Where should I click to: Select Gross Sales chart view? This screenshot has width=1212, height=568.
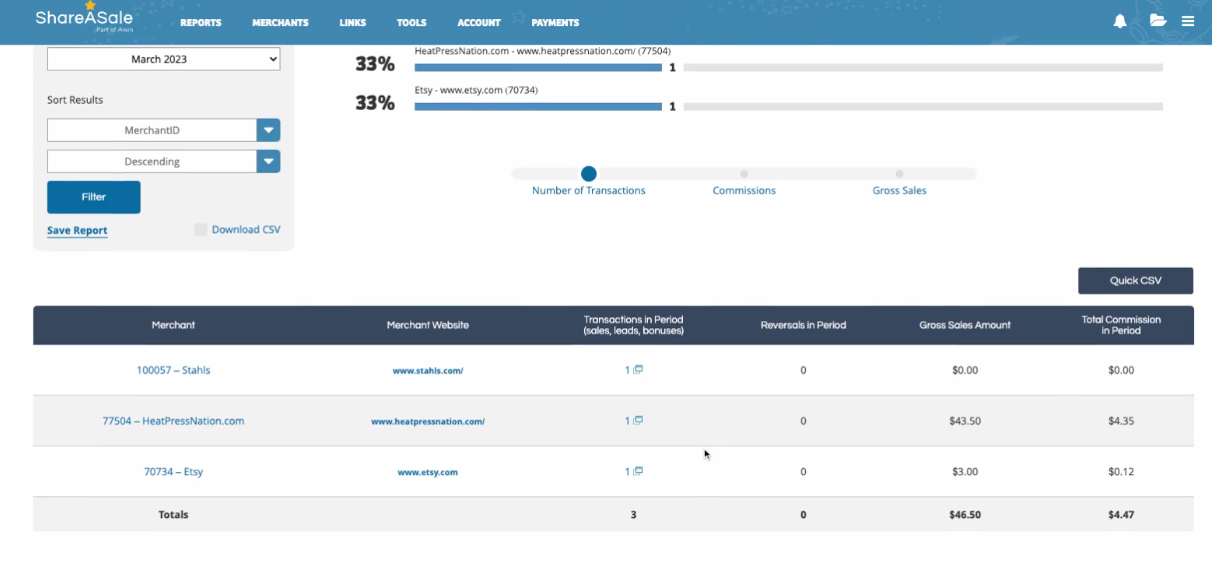click(899, 174)
